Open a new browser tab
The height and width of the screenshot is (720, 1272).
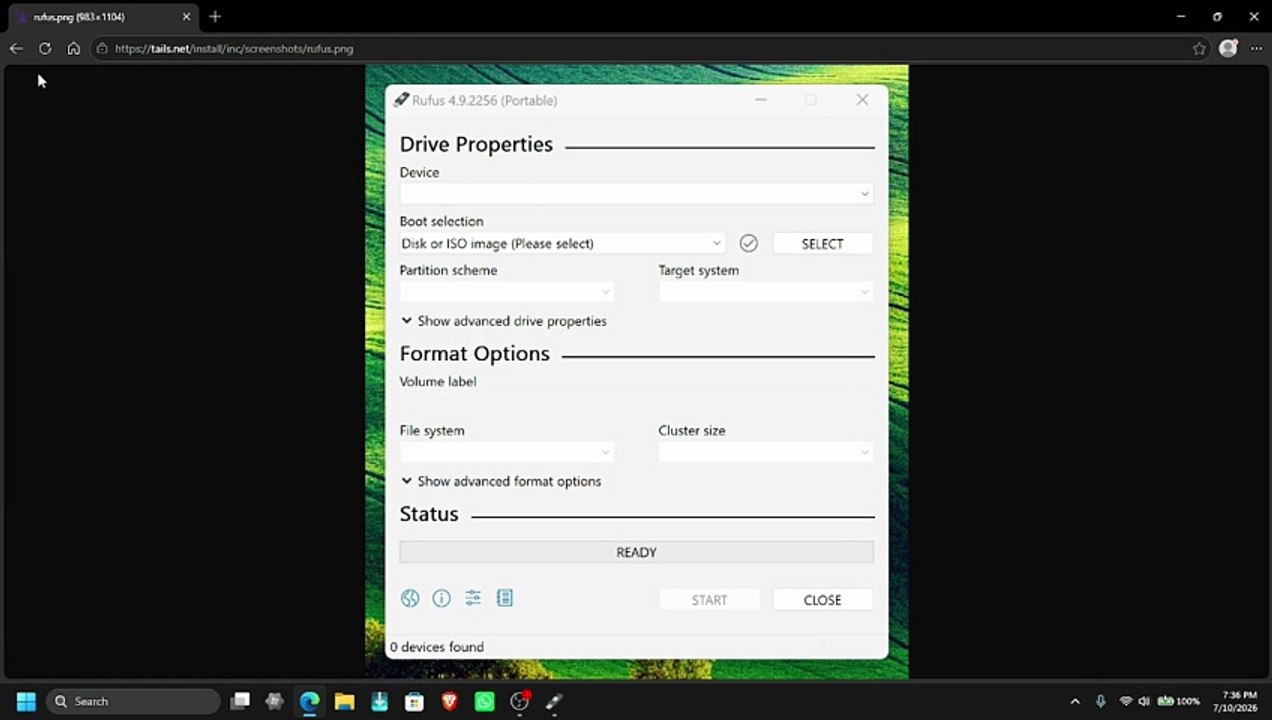215,17
